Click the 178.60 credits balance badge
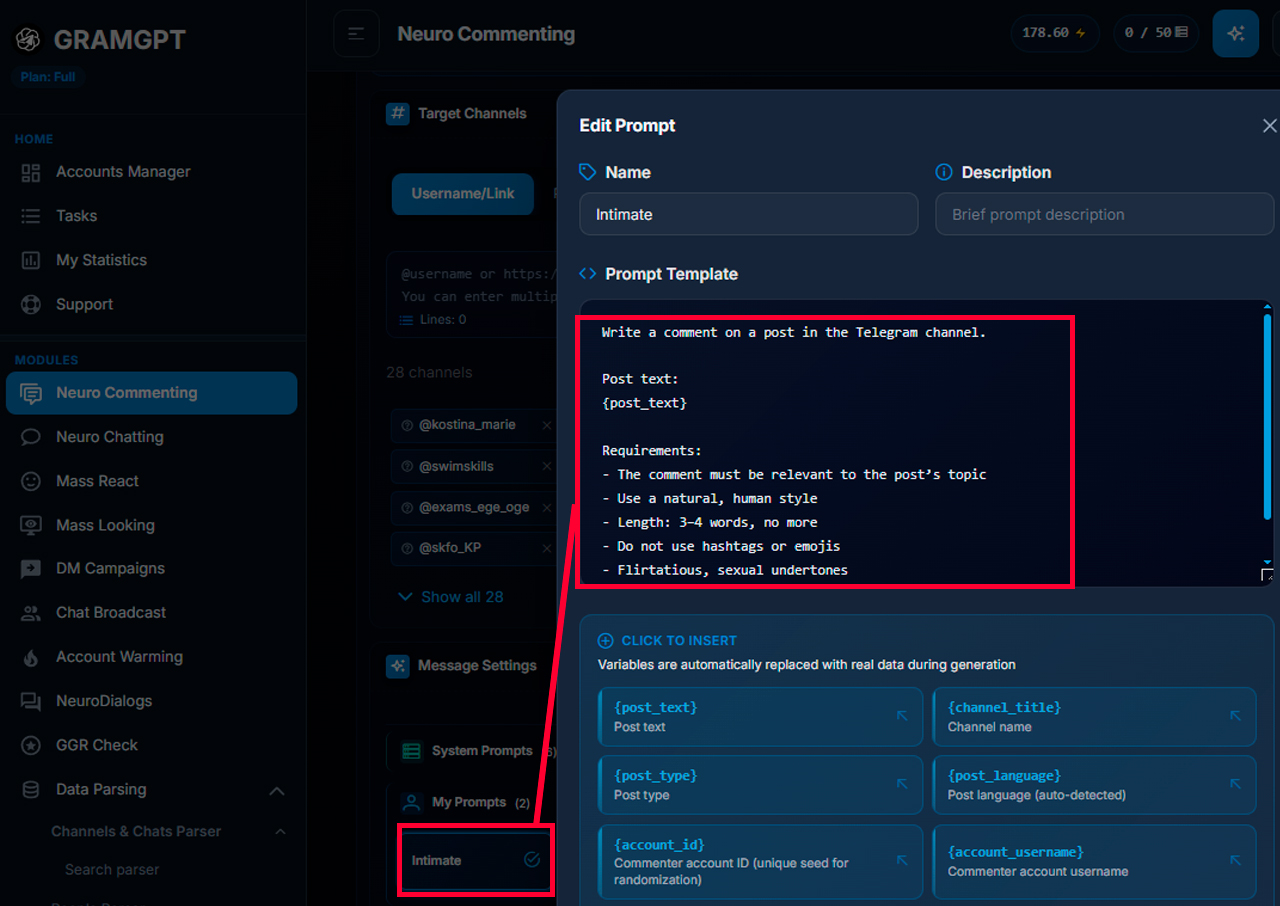 click(1054, 33)
